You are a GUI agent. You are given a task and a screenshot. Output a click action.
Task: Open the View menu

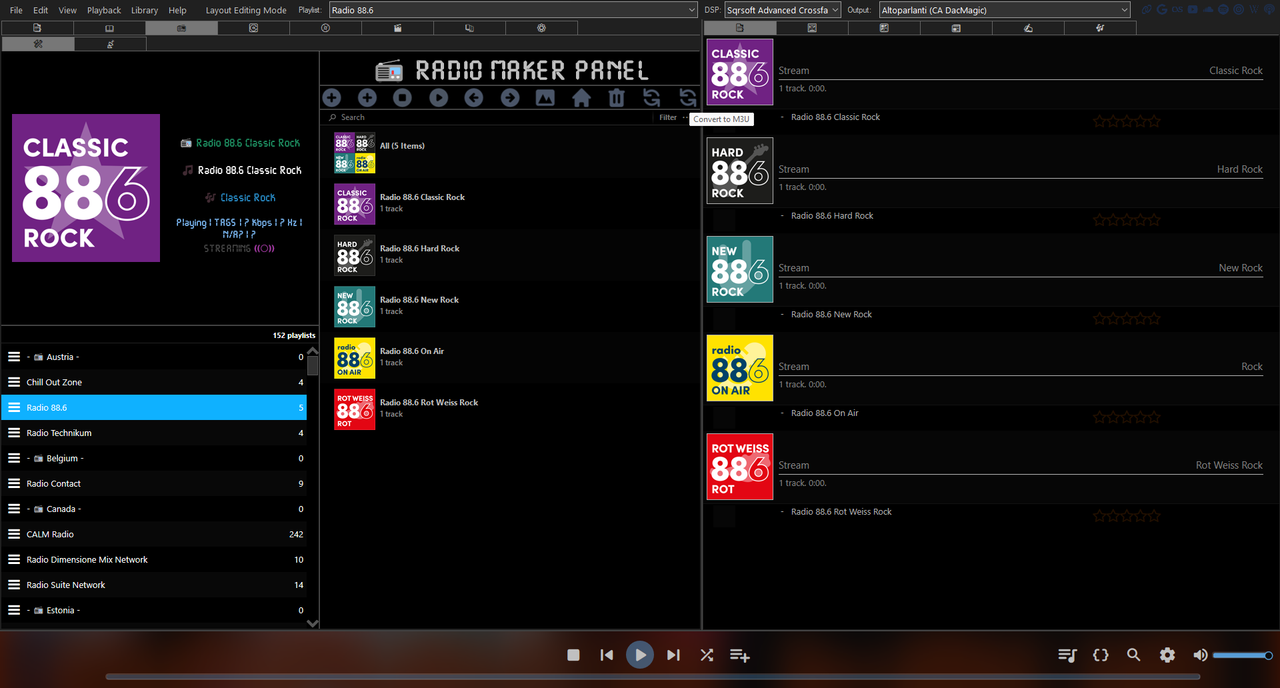click(x=67, y=10)
